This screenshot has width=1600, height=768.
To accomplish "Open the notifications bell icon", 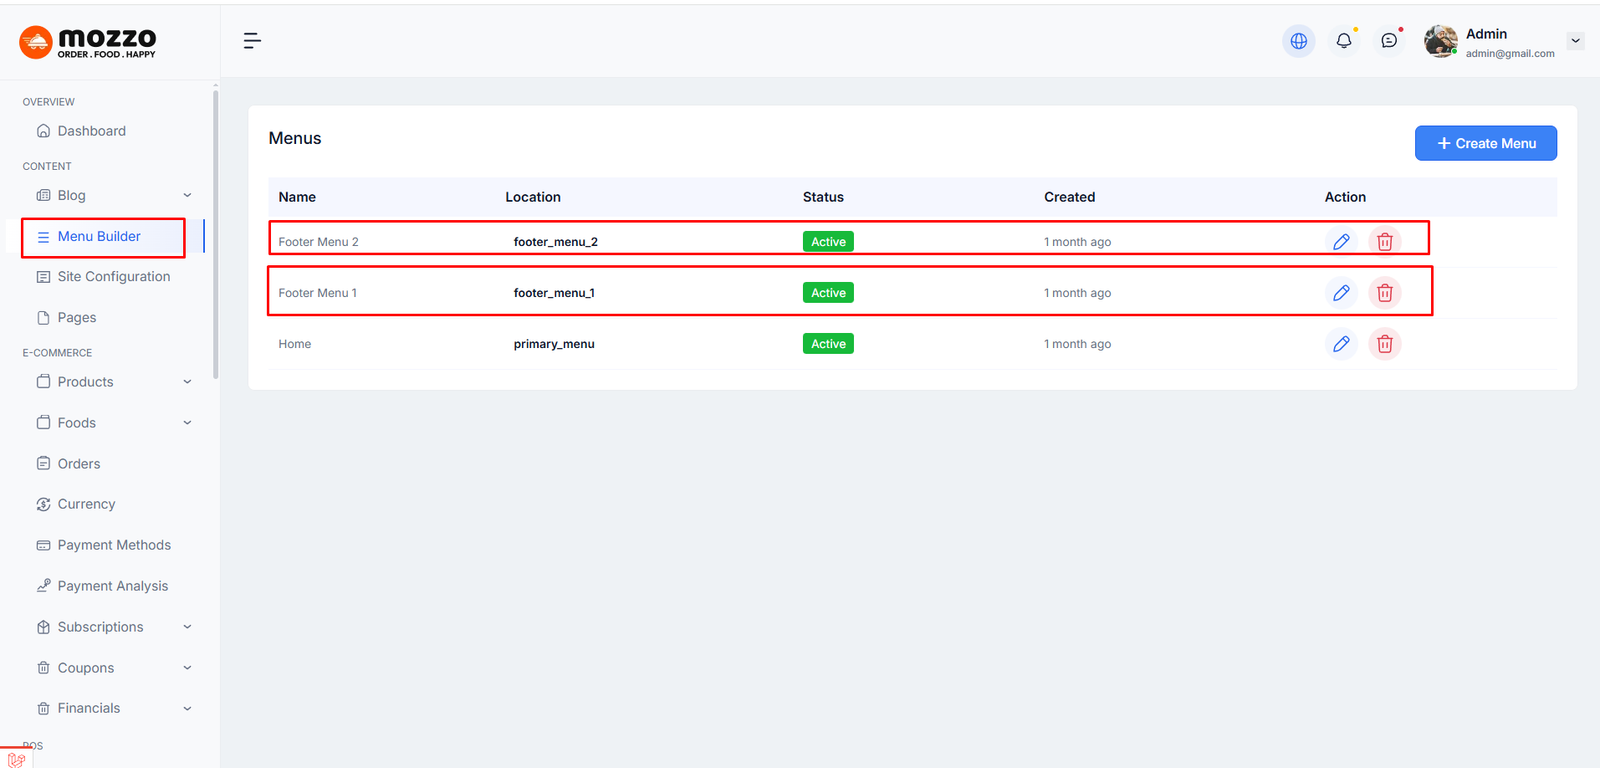I will coord(1343,41).
